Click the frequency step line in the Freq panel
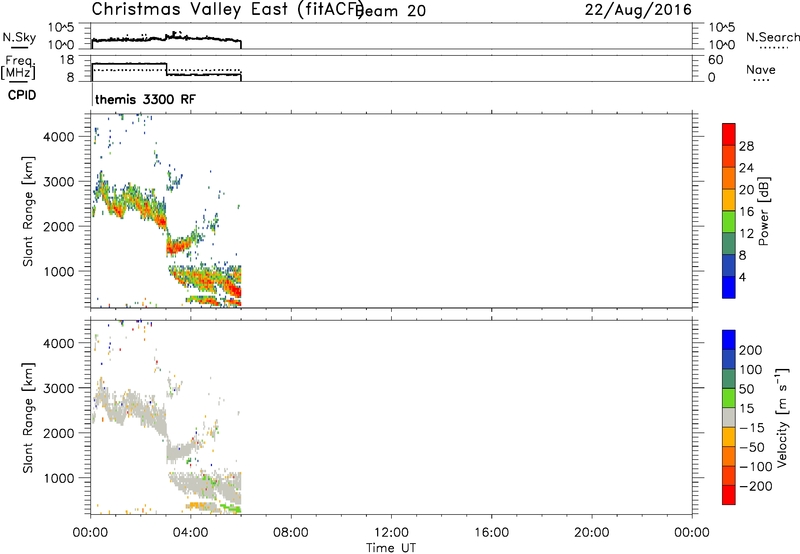 166,69
